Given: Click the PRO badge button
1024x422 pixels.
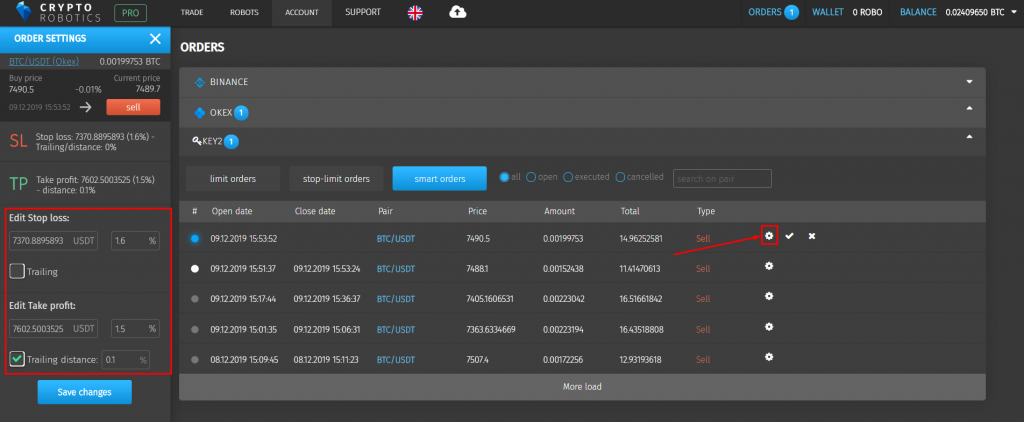Looking at the screenshot, I should click(131, 12).
